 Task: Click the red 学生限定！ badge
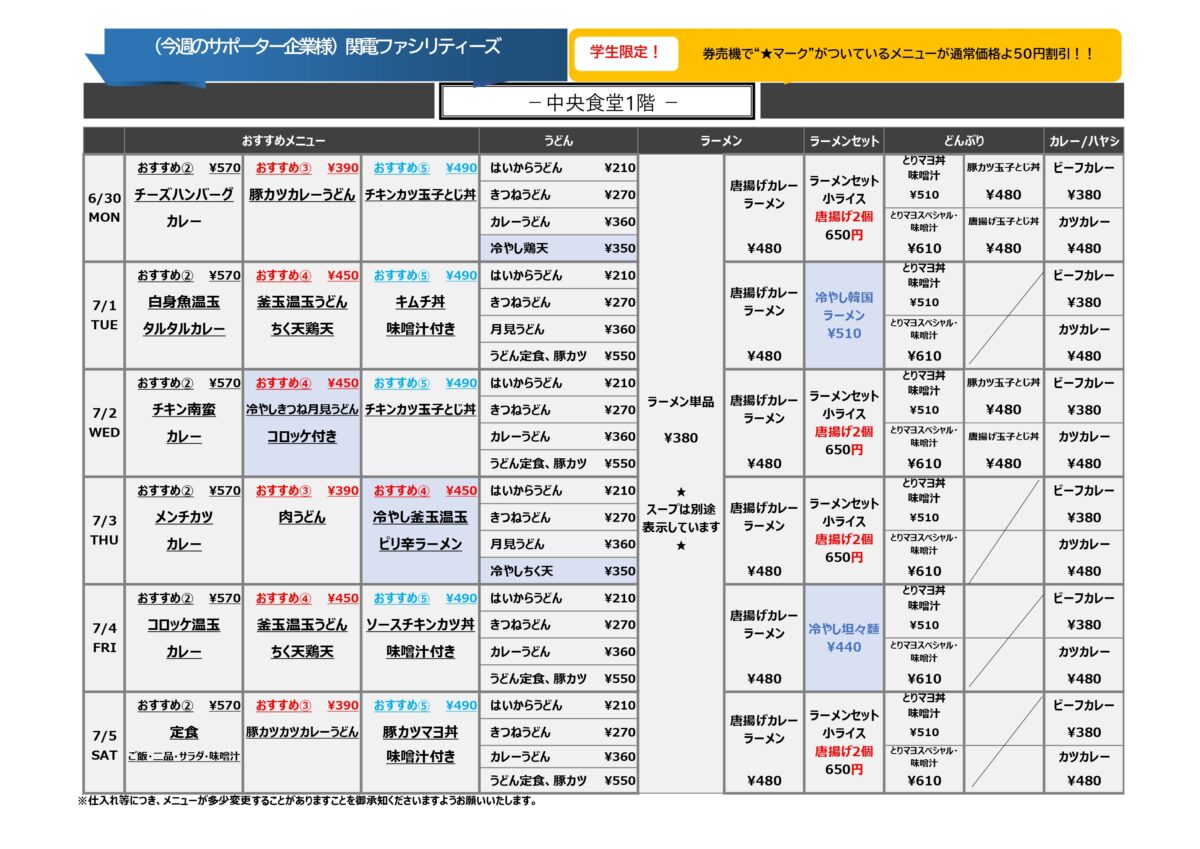626,53
